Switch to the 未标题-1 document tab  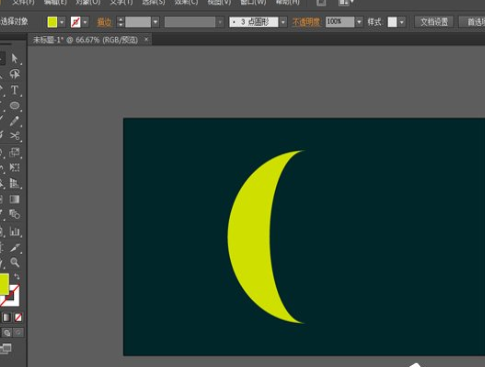point(85,40)
